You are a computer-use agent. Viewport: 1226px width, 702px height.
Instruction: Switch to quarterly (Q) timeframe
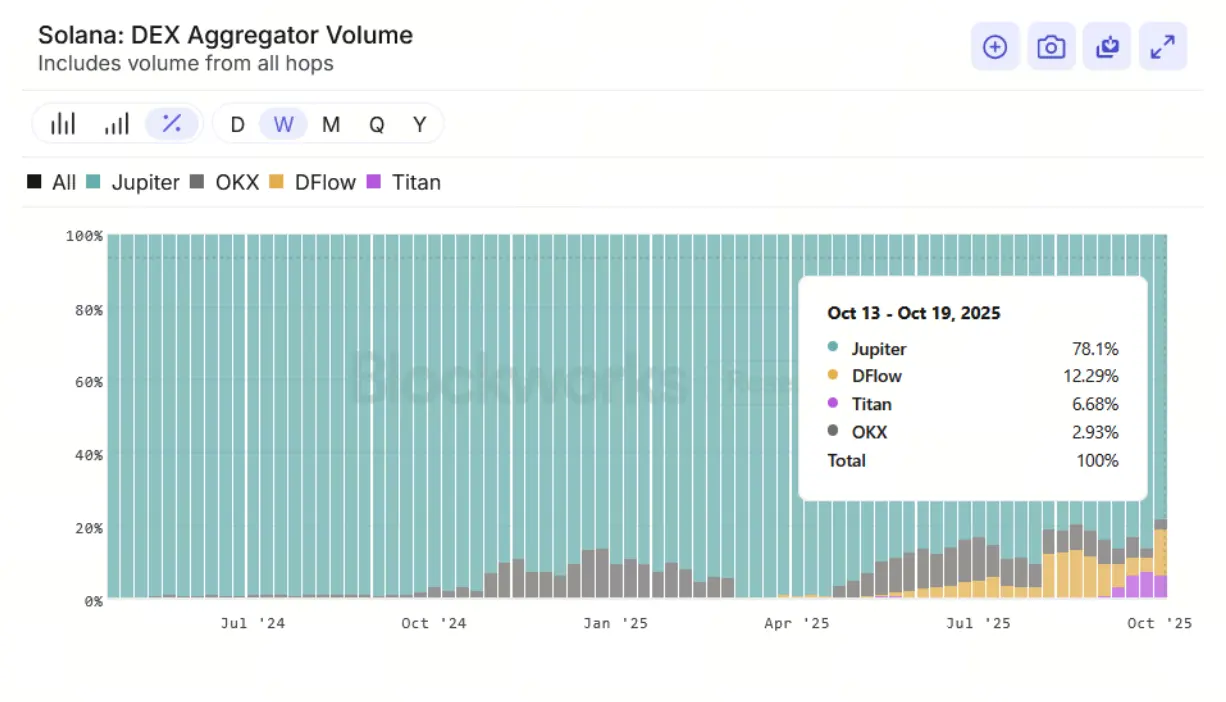click(376, 125)
